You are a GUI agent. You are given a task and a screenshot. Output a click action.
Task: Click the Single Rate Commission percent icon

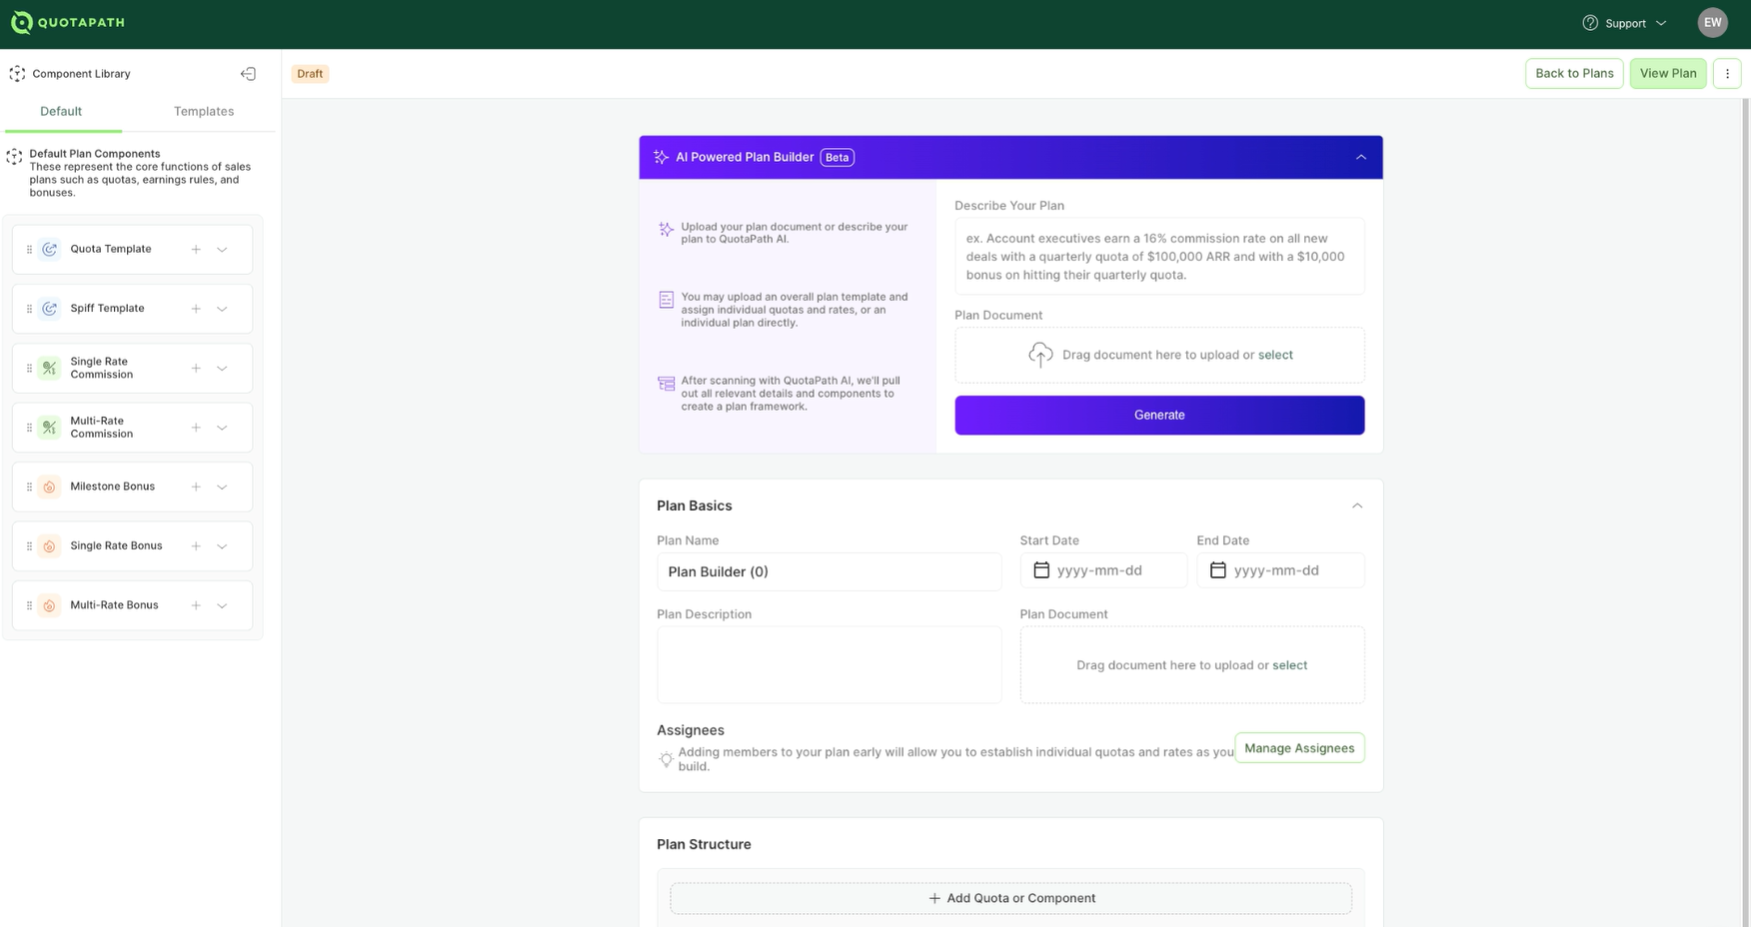click(49, 368)
